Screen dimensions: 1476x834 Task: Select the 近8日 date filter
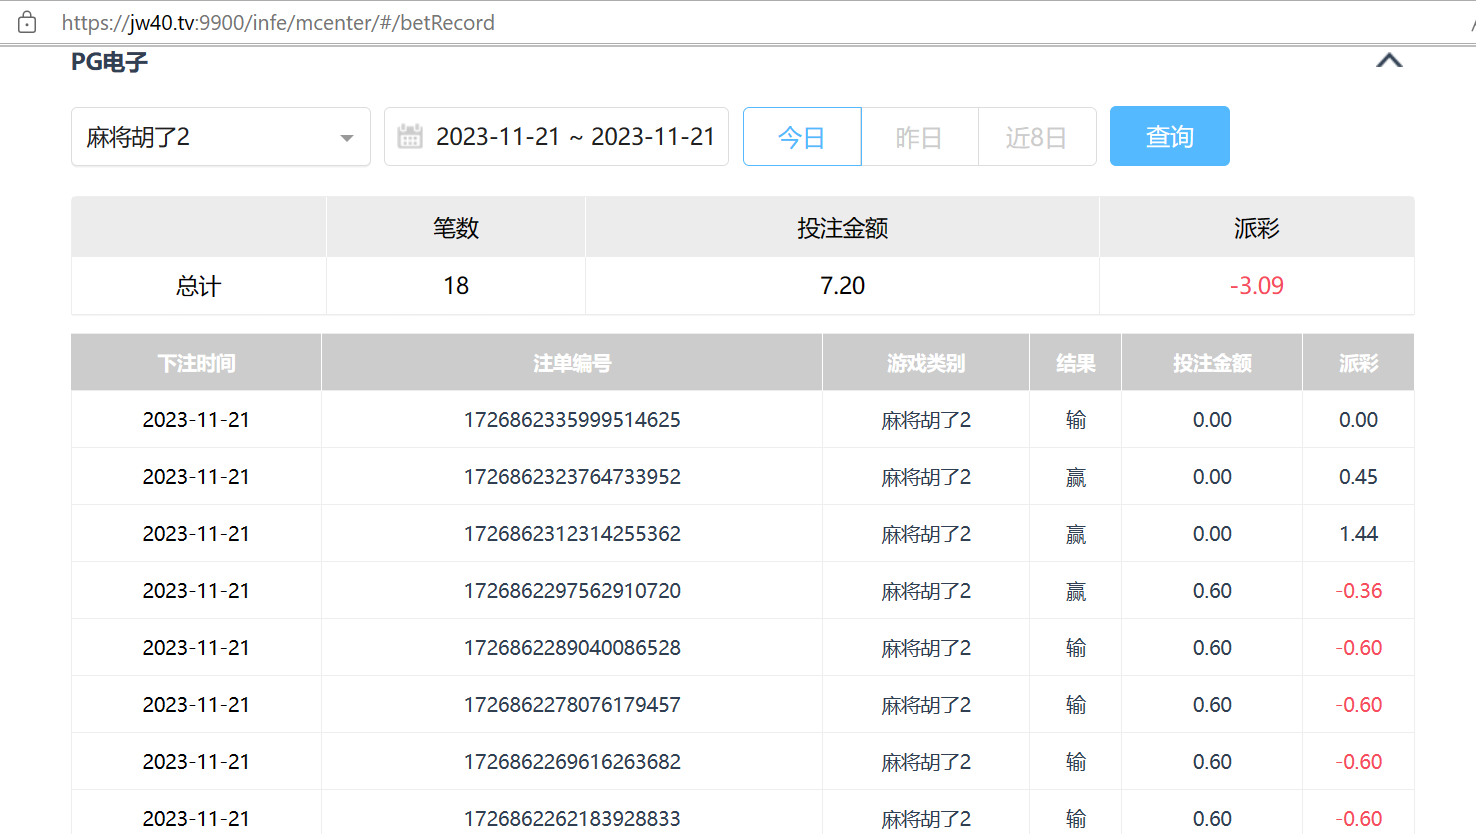pos(1036,137)
